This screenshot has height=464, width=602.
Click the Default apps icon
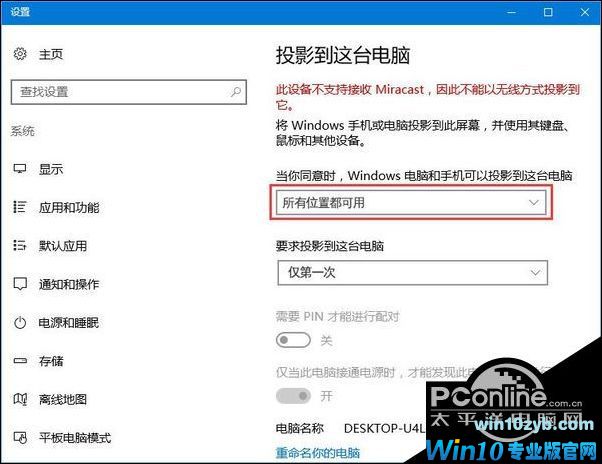click(20, 246)
